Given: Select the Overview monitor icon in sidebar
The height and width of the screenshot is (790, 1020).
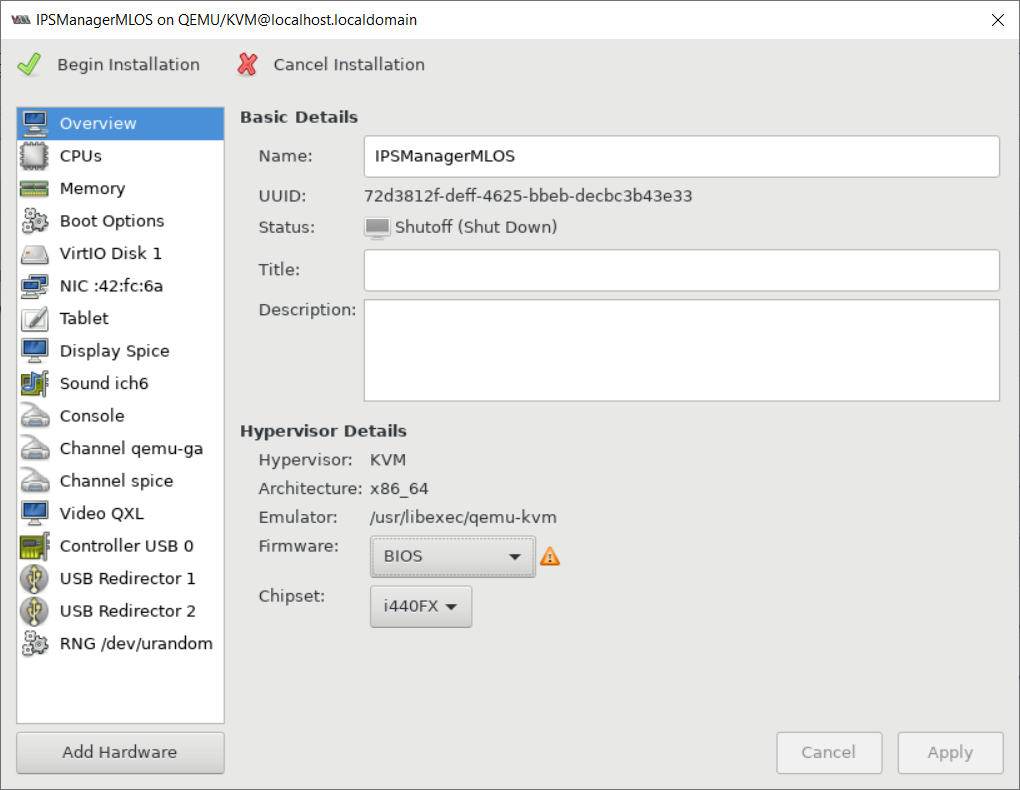Looking at the screenshot, I should [34, 124].
